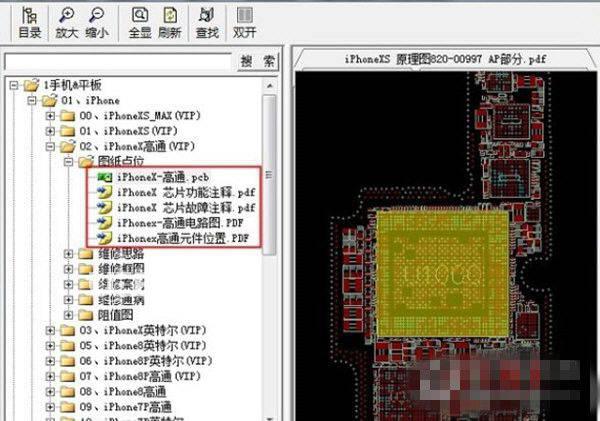Click the 搜索 search button
Viewport: 600px width, 421px height.
pos(258,61)
